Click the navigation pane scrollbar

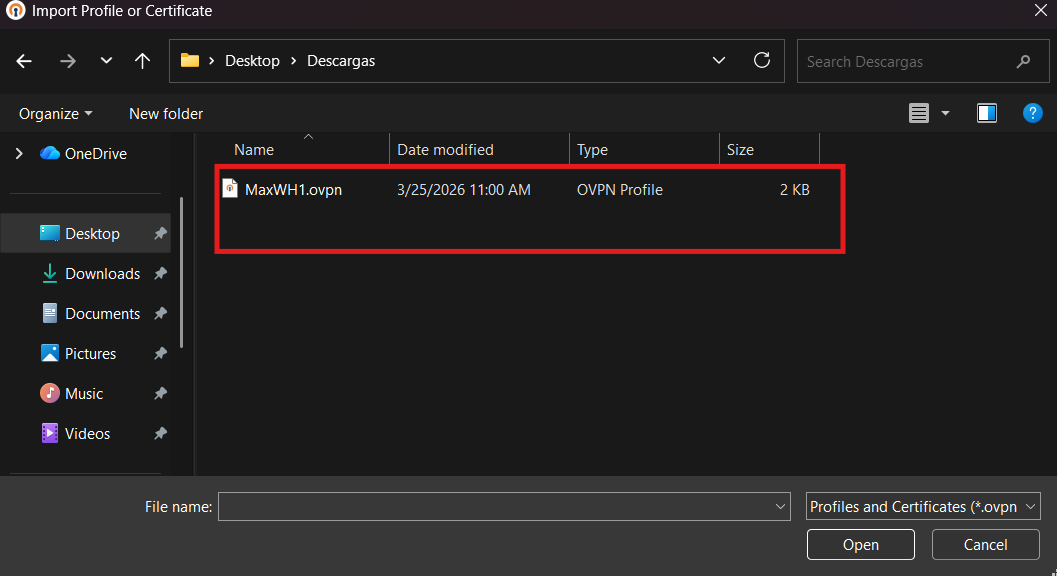[x=181, y=270]
